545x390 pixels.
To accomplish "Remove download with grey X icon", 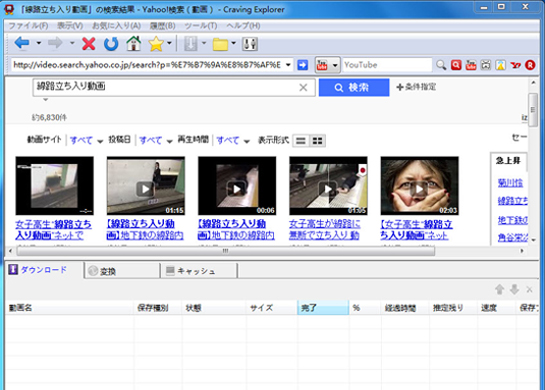I will pyautogui.click(x=529, y=290).
